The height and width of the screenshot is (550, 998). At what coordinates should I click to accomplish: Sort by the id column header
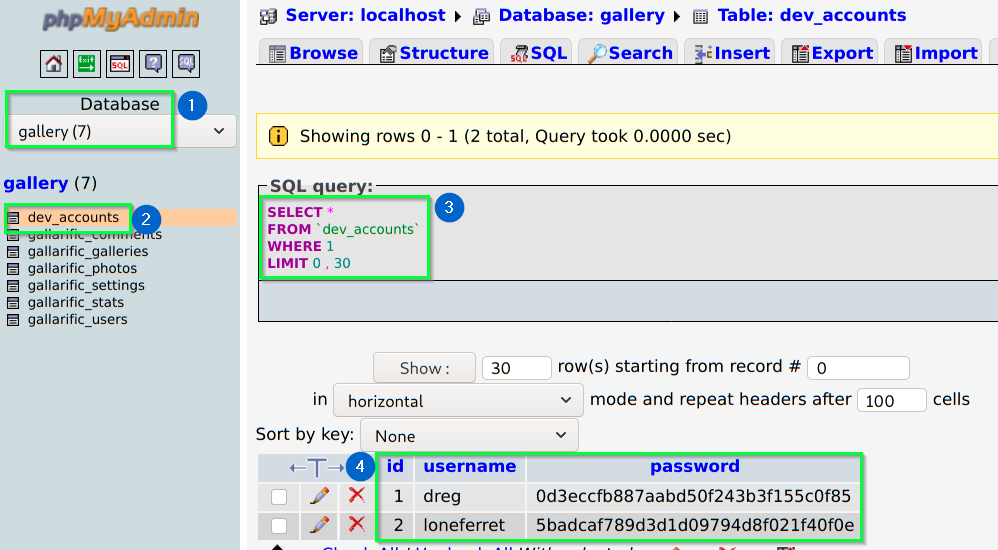(395, 467)
